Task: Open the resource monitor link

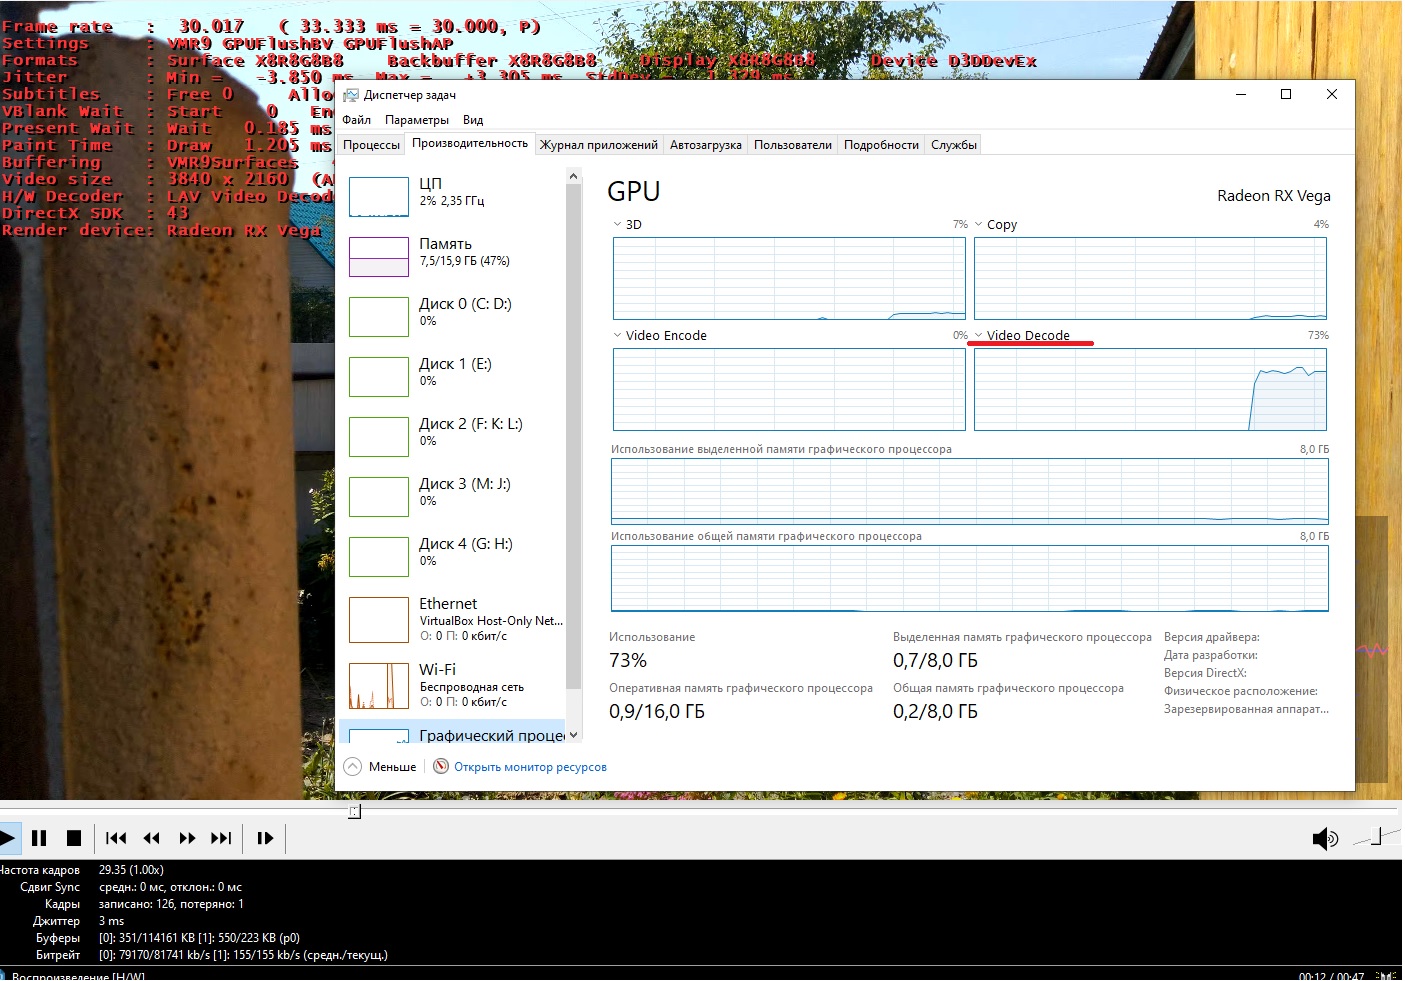Action: coord(530,767)
